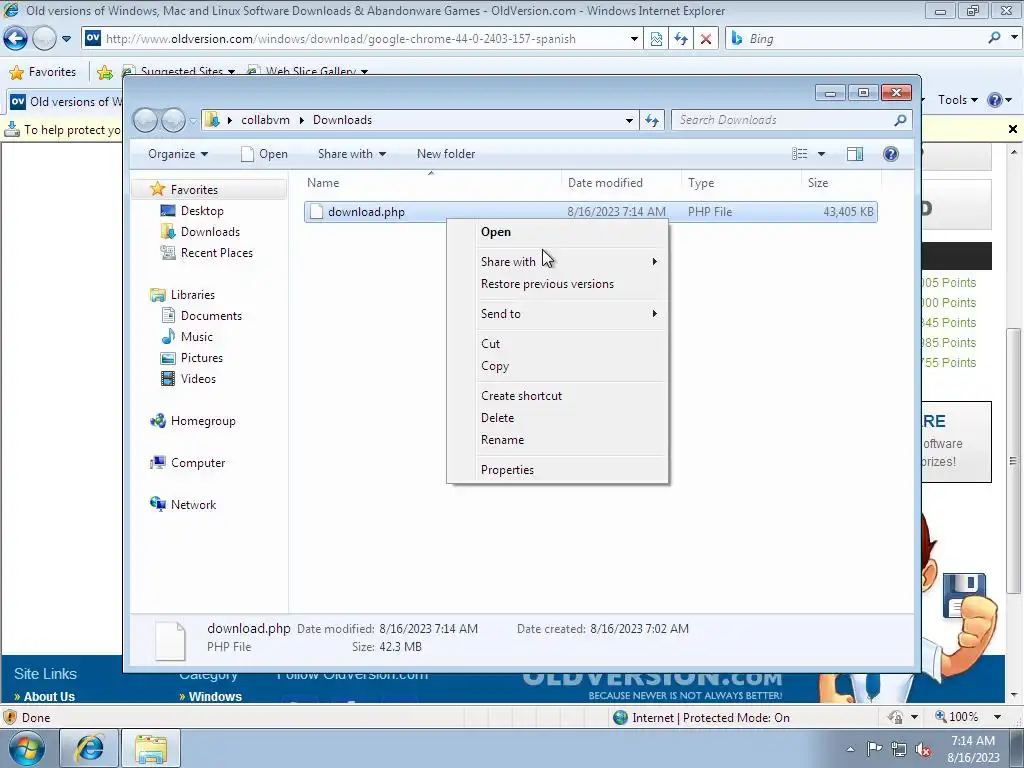Click Explorer refresh icon beside address bar
Image resolution: width=1024 pixels, height=768 pixels.
coord(652,120)
